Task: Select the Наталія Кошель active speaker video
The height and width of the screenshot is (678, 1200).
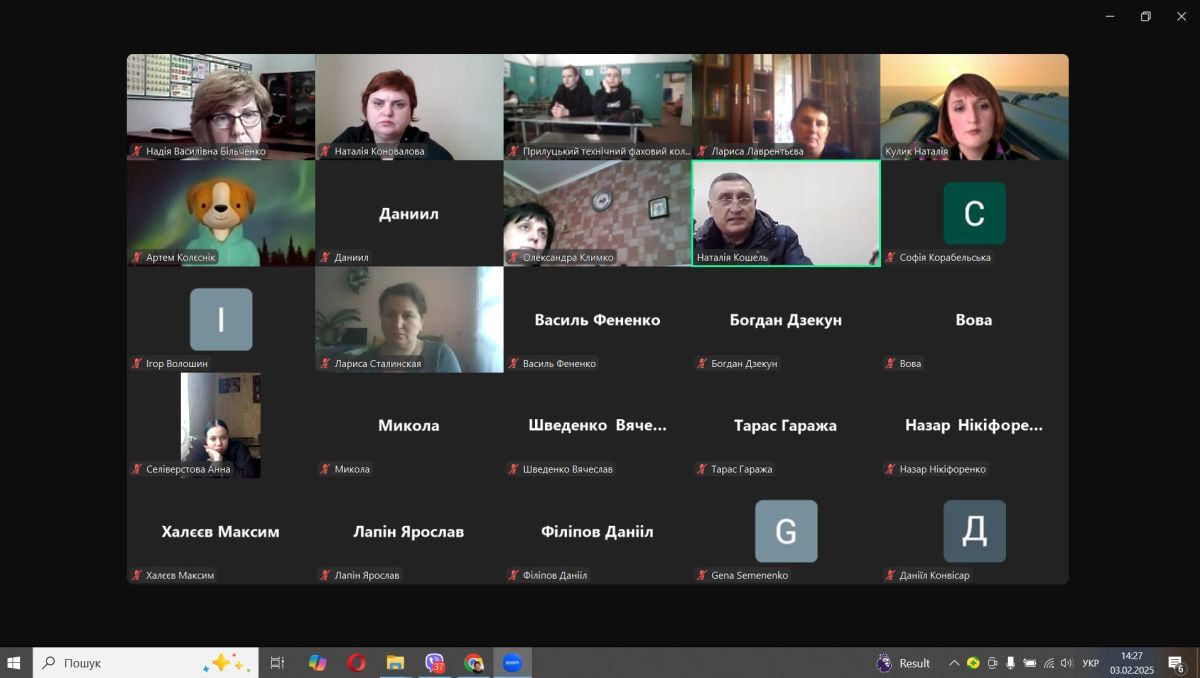Action: (x=786, y=213)
